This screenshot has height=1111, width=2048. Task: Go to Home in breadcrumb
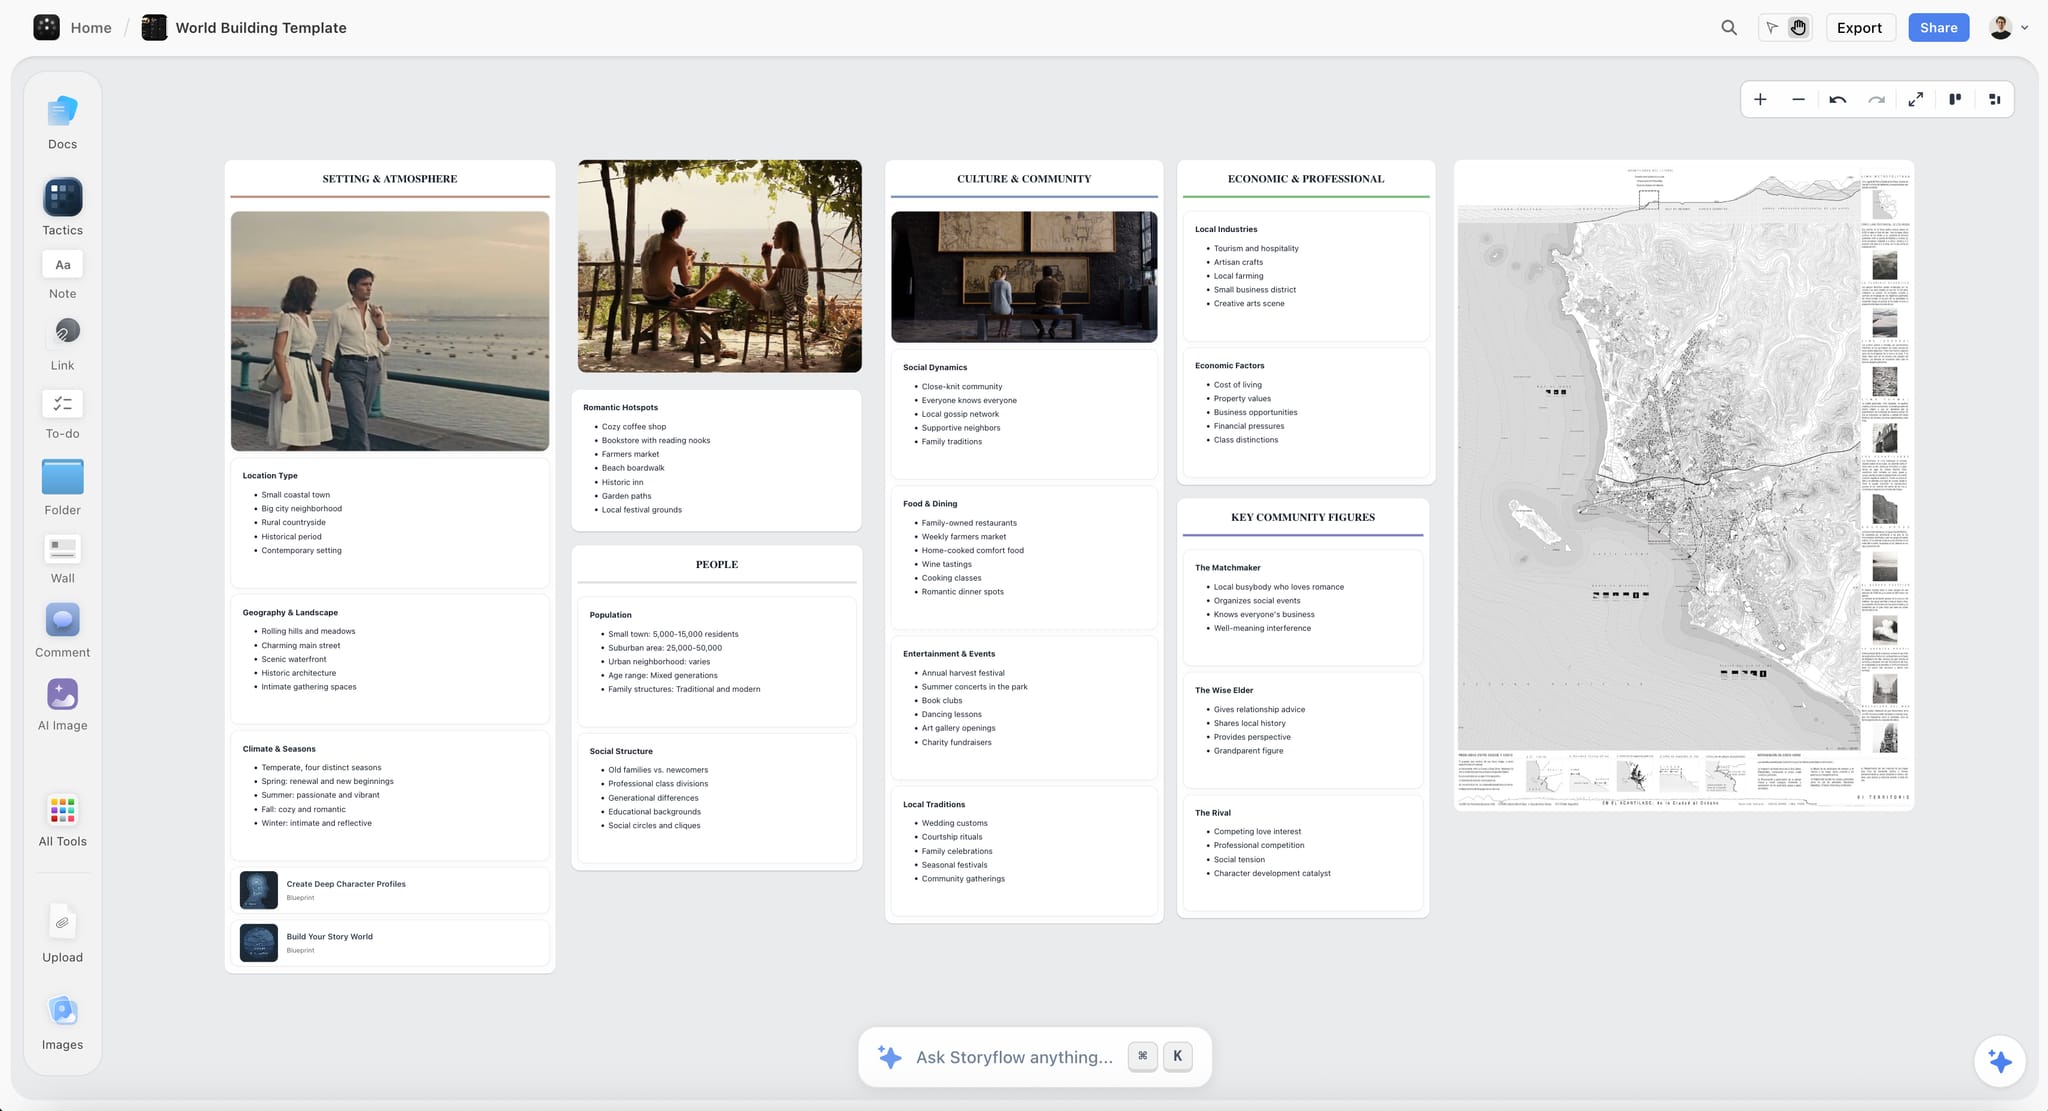[91, 28]
